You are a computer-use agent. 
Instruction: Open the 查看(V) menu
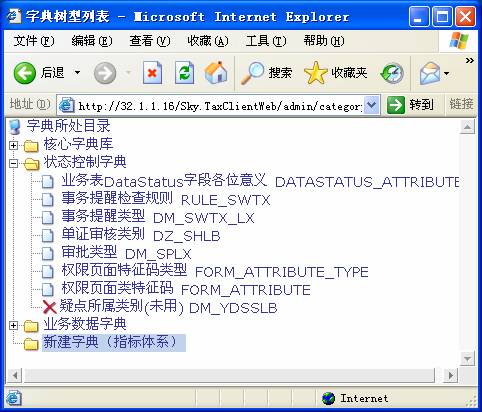tap(150, 41)
